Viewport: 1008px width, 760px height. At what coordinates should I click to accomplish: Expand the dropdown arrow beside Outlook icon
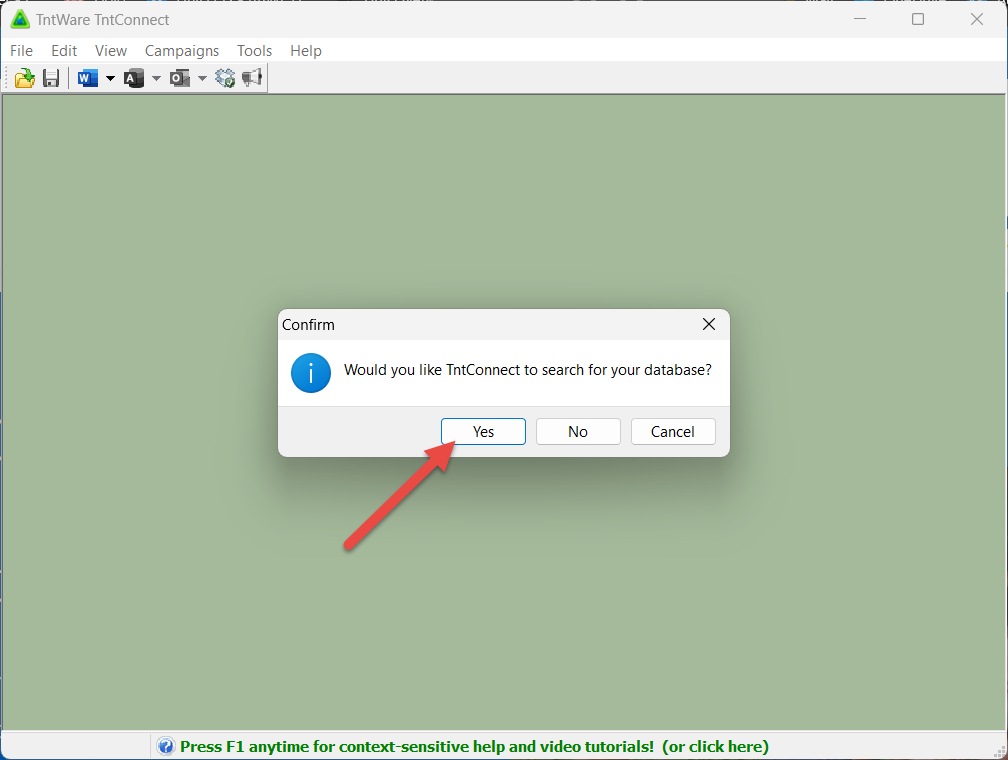[202, 78]
